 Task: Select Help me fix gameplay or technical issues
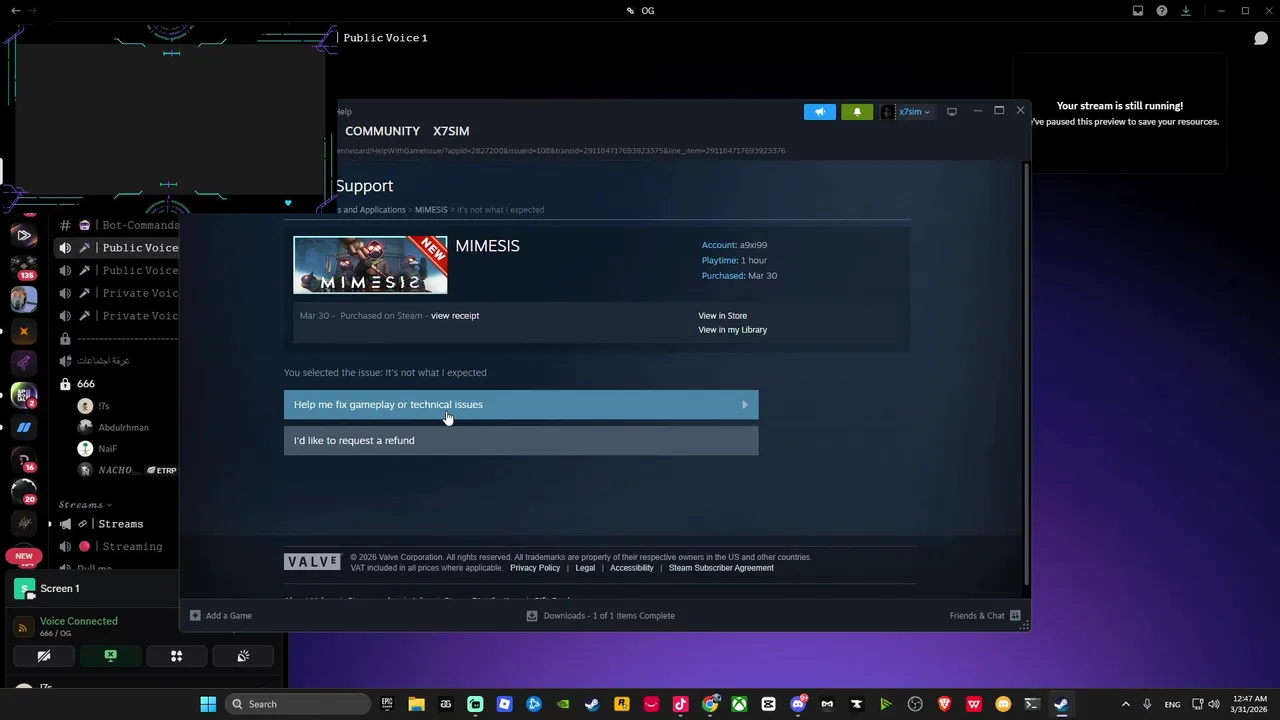[521, 404]
